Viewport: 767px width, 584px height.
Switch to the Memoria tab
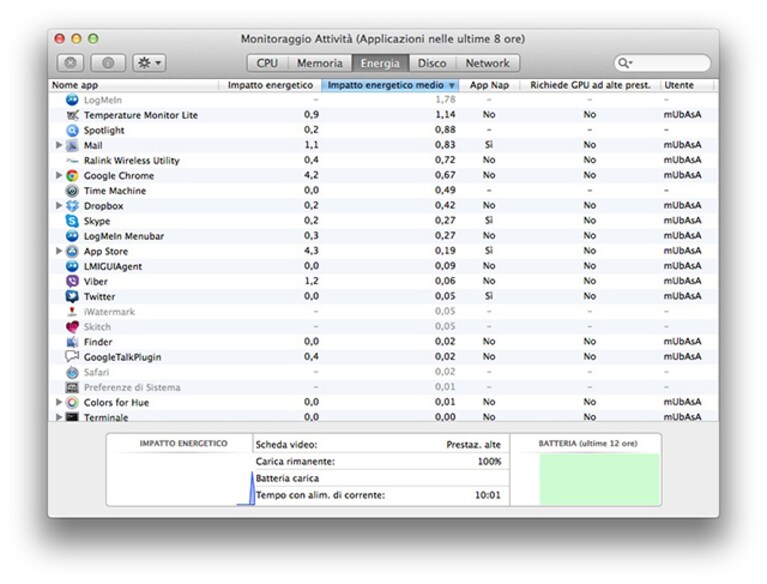(x=319, y=63)
